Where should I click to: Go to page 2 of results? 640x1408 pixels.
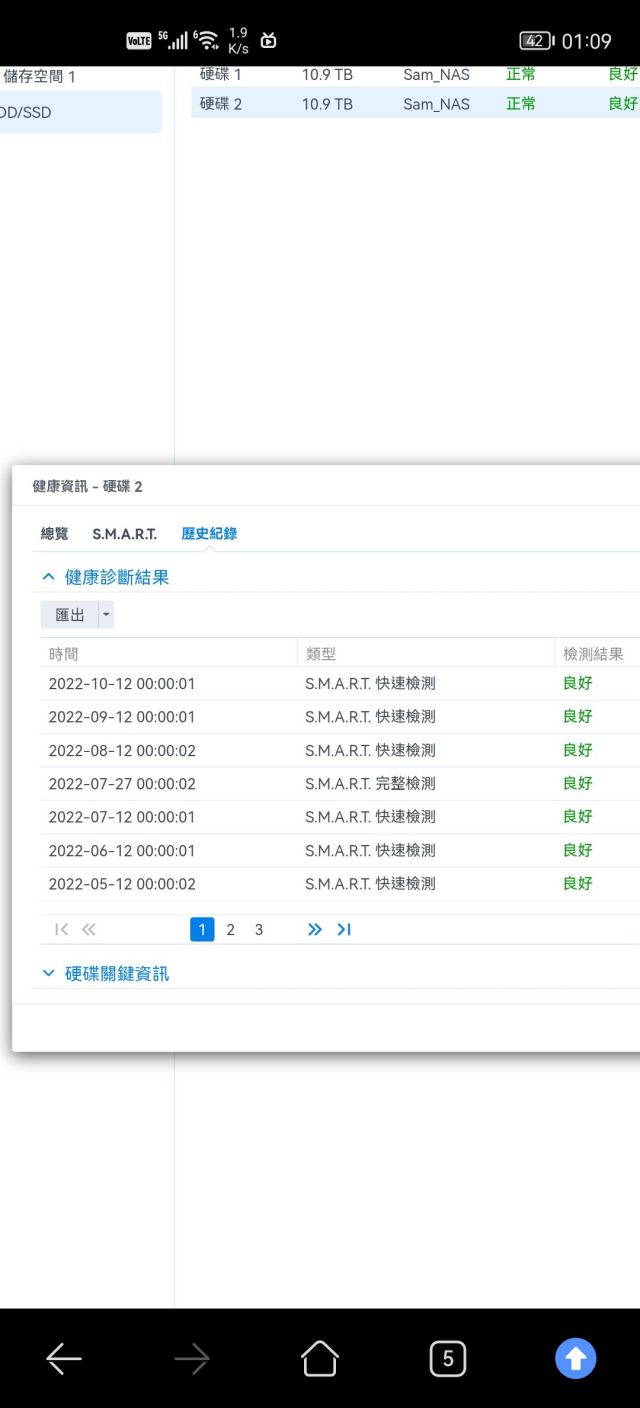pyautogui.click(x=230, y=930)
